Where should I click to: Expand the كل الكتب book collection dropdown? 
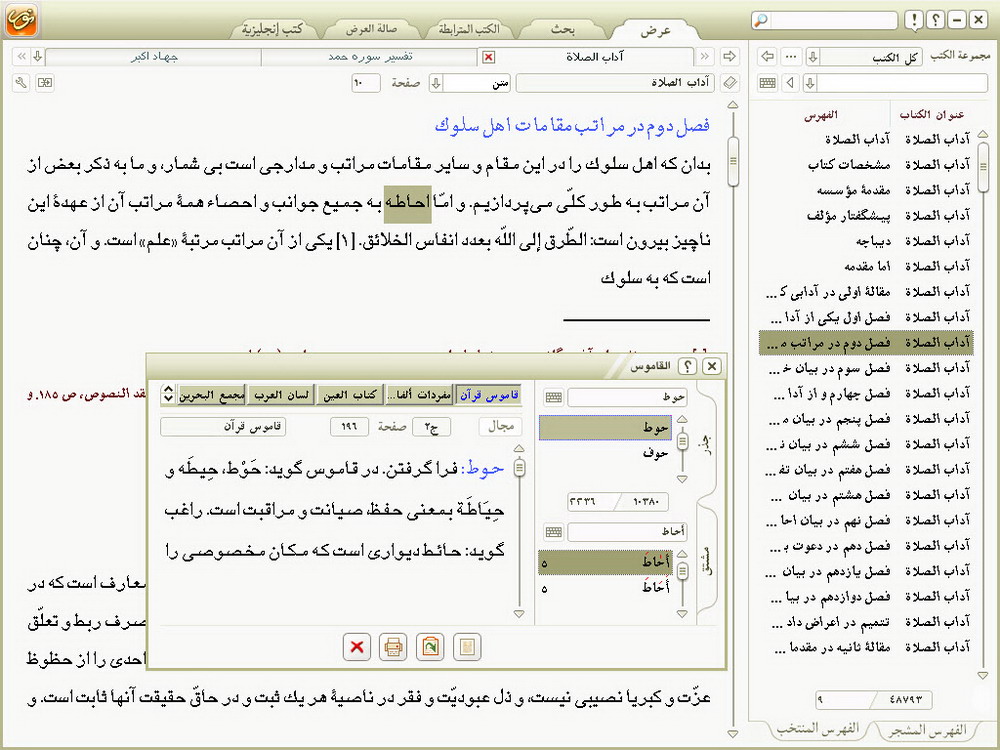[812, 57]
